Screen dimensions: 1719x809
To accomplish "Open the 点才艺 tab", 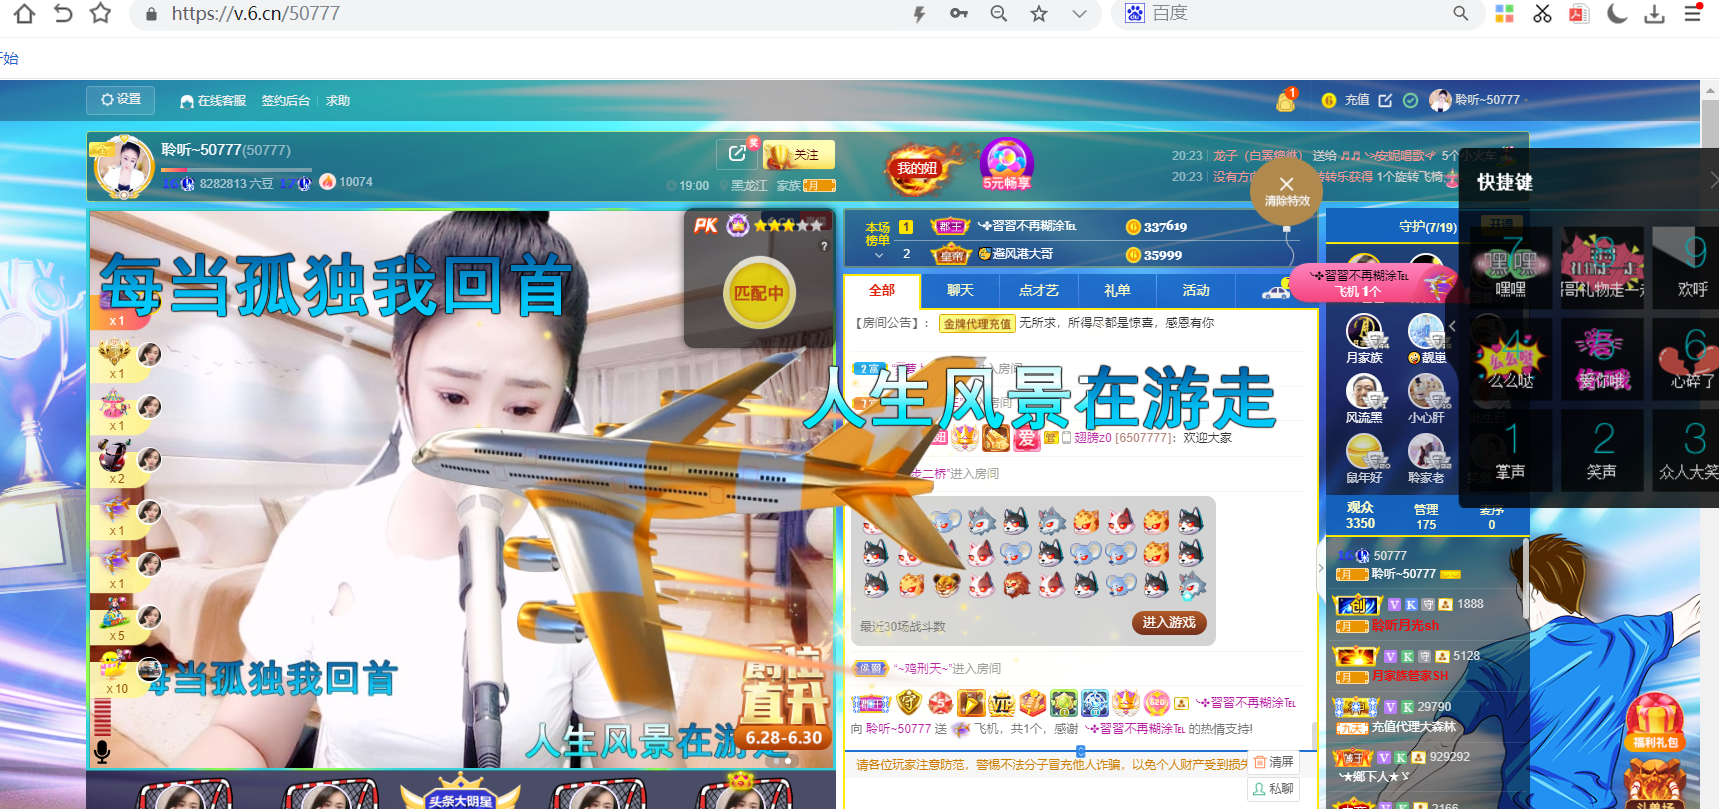I will [1039, 290].
